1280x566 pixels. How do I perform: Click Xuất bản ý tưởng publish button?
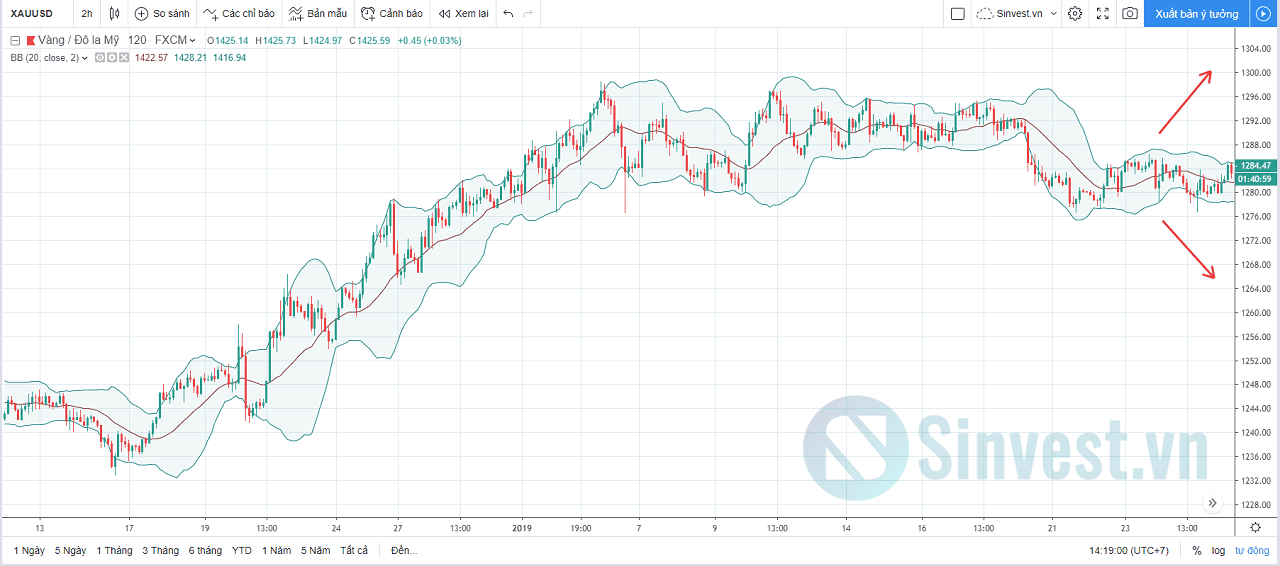click(1196, 14)
